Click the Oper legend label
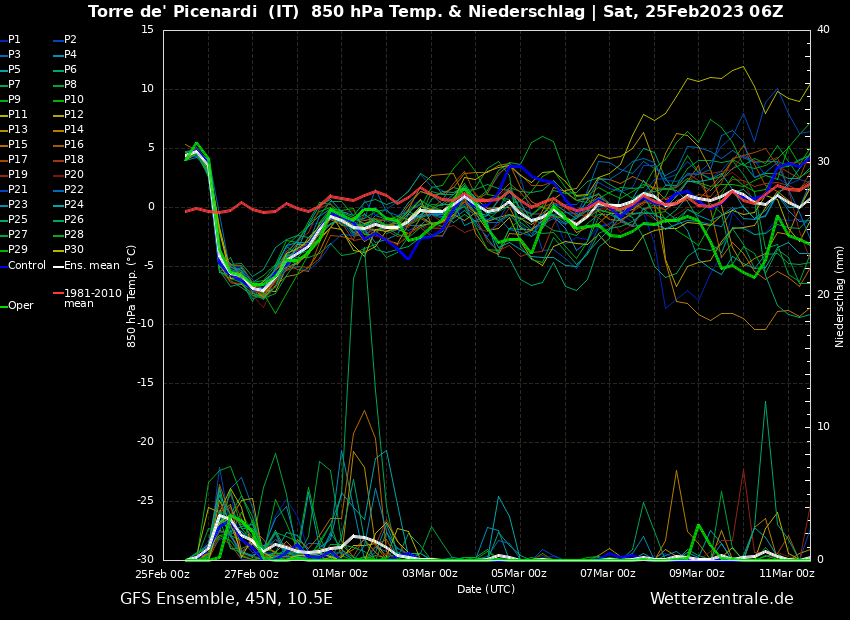Image resolution: width=850 pixels, height=620 pixels. click(21, 306)
